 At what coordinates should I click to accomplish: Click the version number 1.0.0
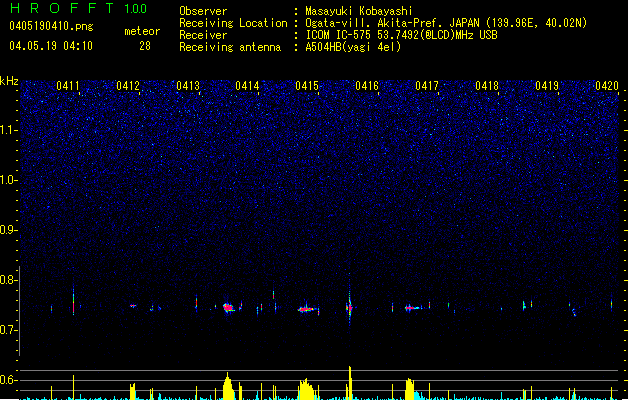[x=135, y=8]
